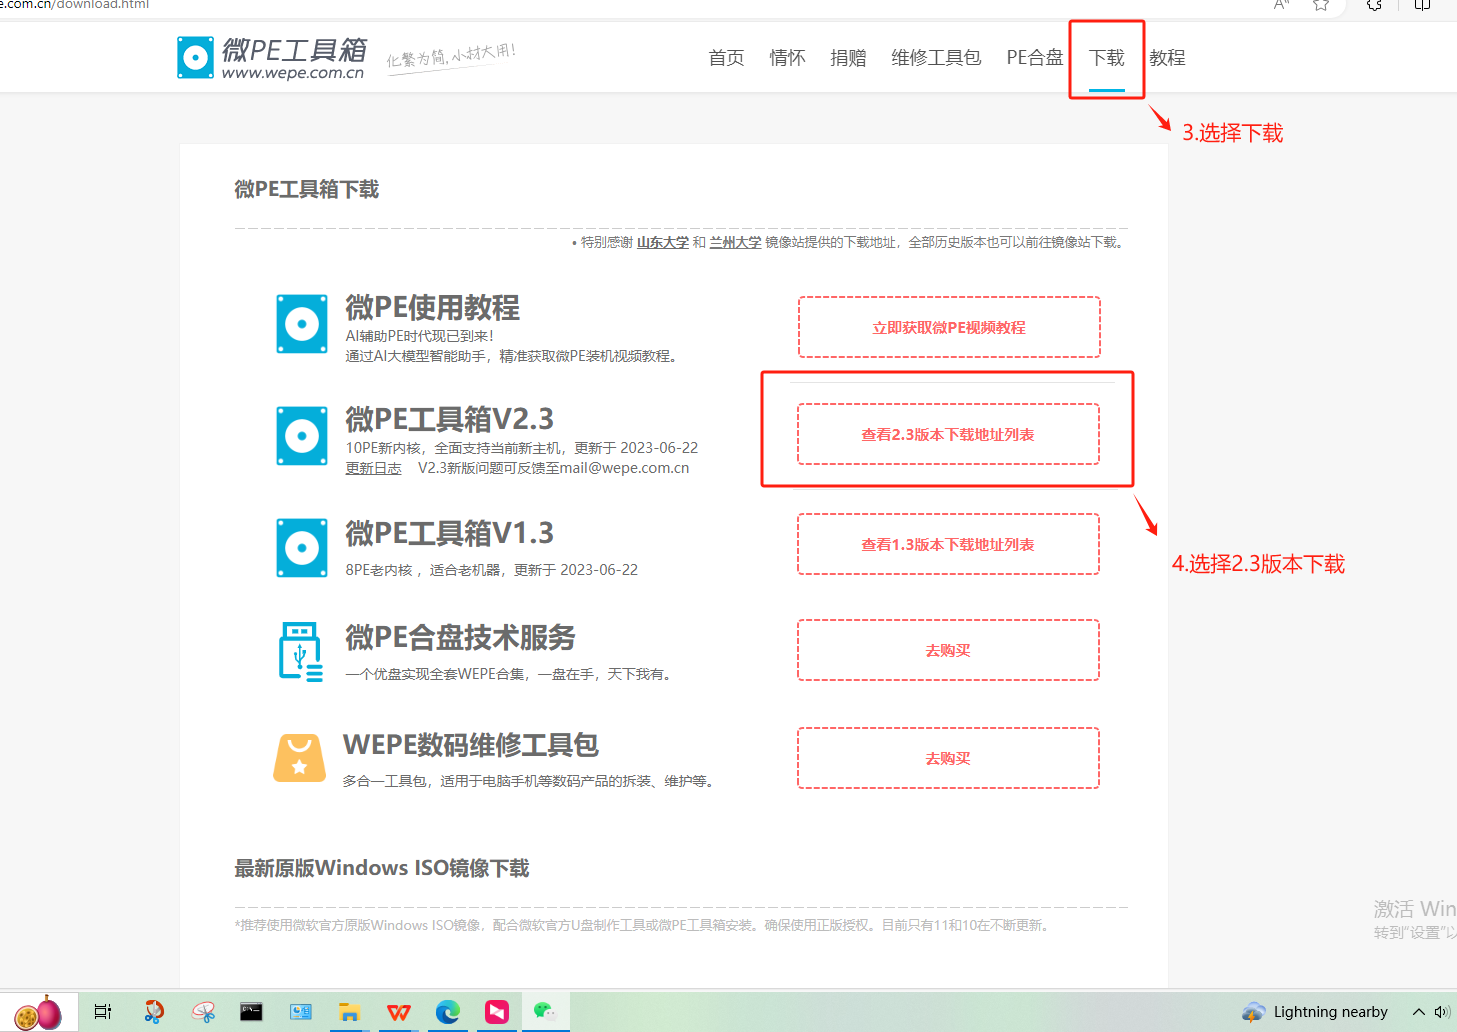The height and width of the screenshot is (1032, 1457).
Task: Select the 下载 navigation tab
Action: point(1106,58)
